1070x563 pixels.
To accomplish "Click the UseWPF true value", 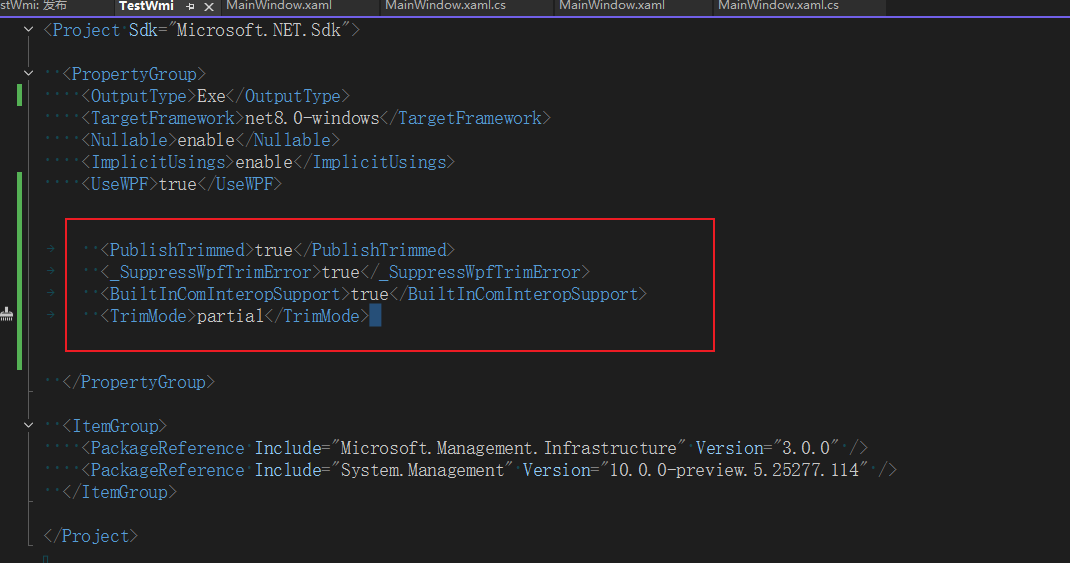I will [x=178, y=184].
